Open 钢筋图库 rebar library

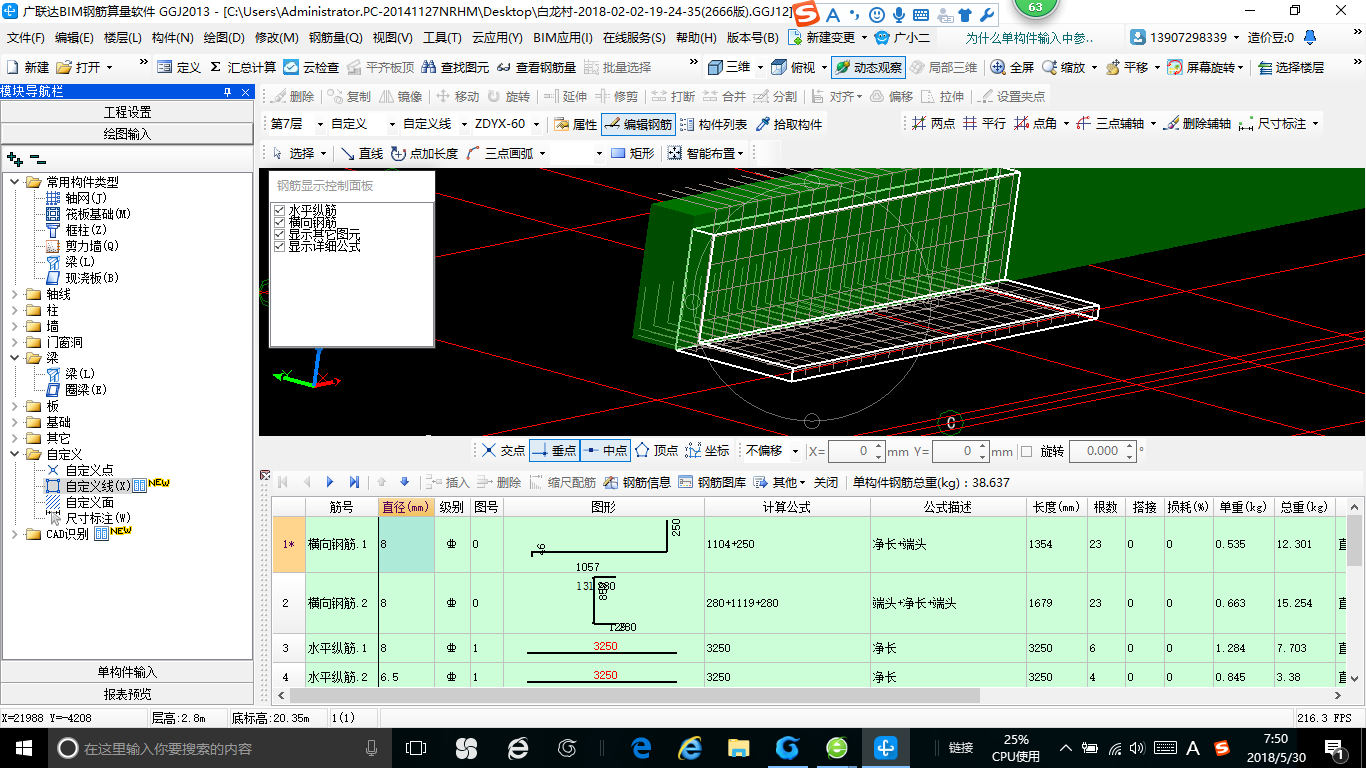[x=712, y=482]
